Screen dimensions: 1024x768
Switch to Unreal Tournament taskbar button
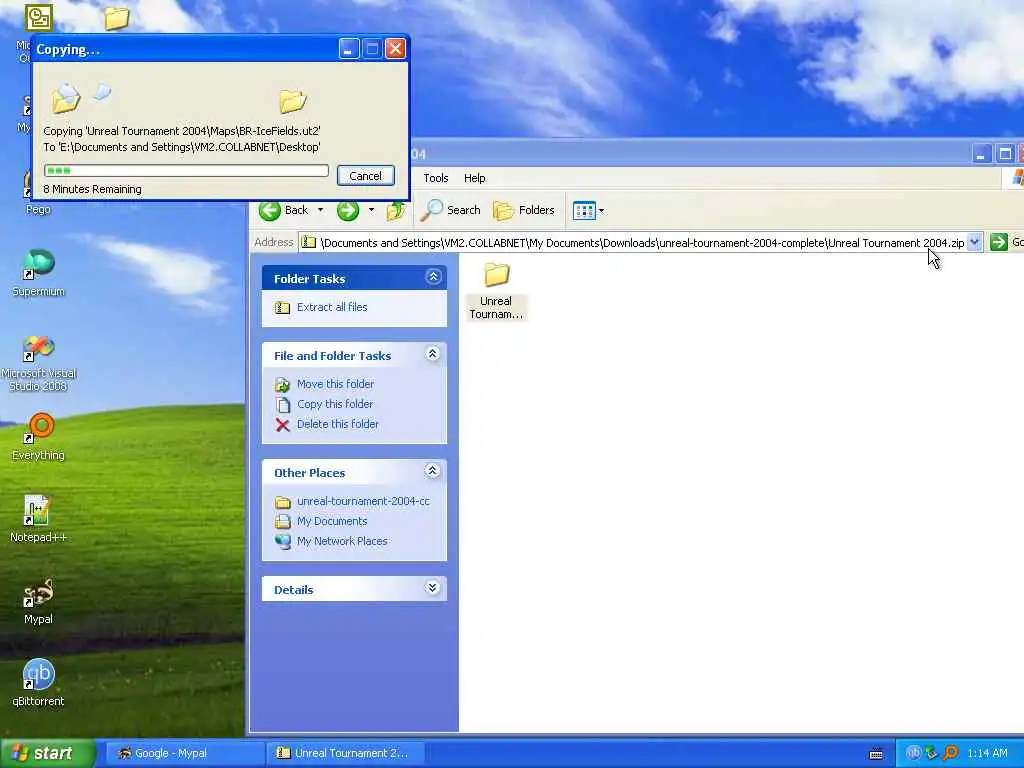[x=346, y=753]
